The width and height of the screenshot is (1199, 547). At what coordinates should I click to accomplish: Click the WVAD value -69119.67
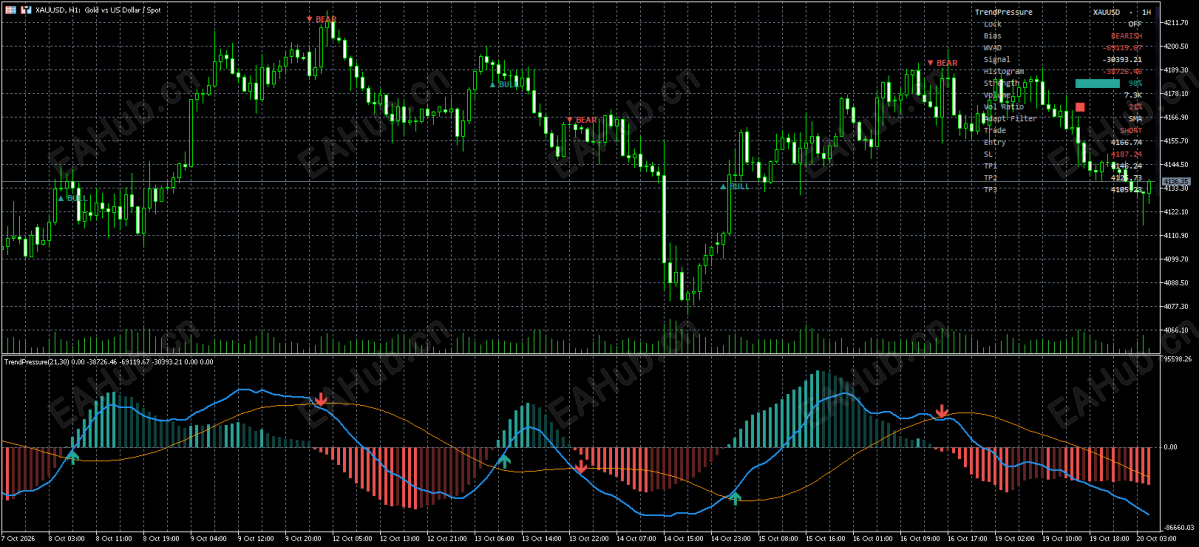(1123, 47)
